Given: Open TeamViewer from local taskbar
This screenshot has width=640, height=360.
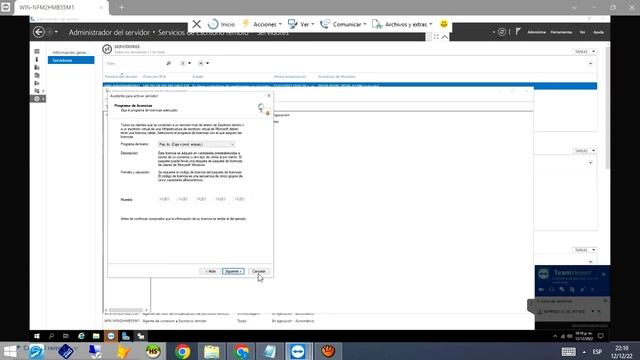Looking at the screenshot, I should (298, 351).
